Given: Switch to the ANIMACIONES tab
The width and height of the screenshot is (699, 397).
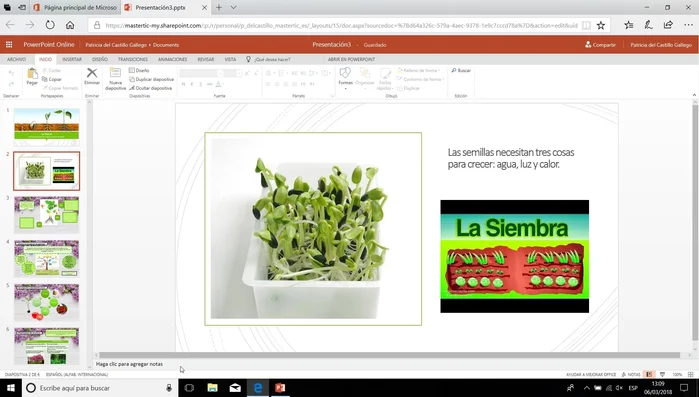Looking at the screenshot, I should click(x=173, y=59).
